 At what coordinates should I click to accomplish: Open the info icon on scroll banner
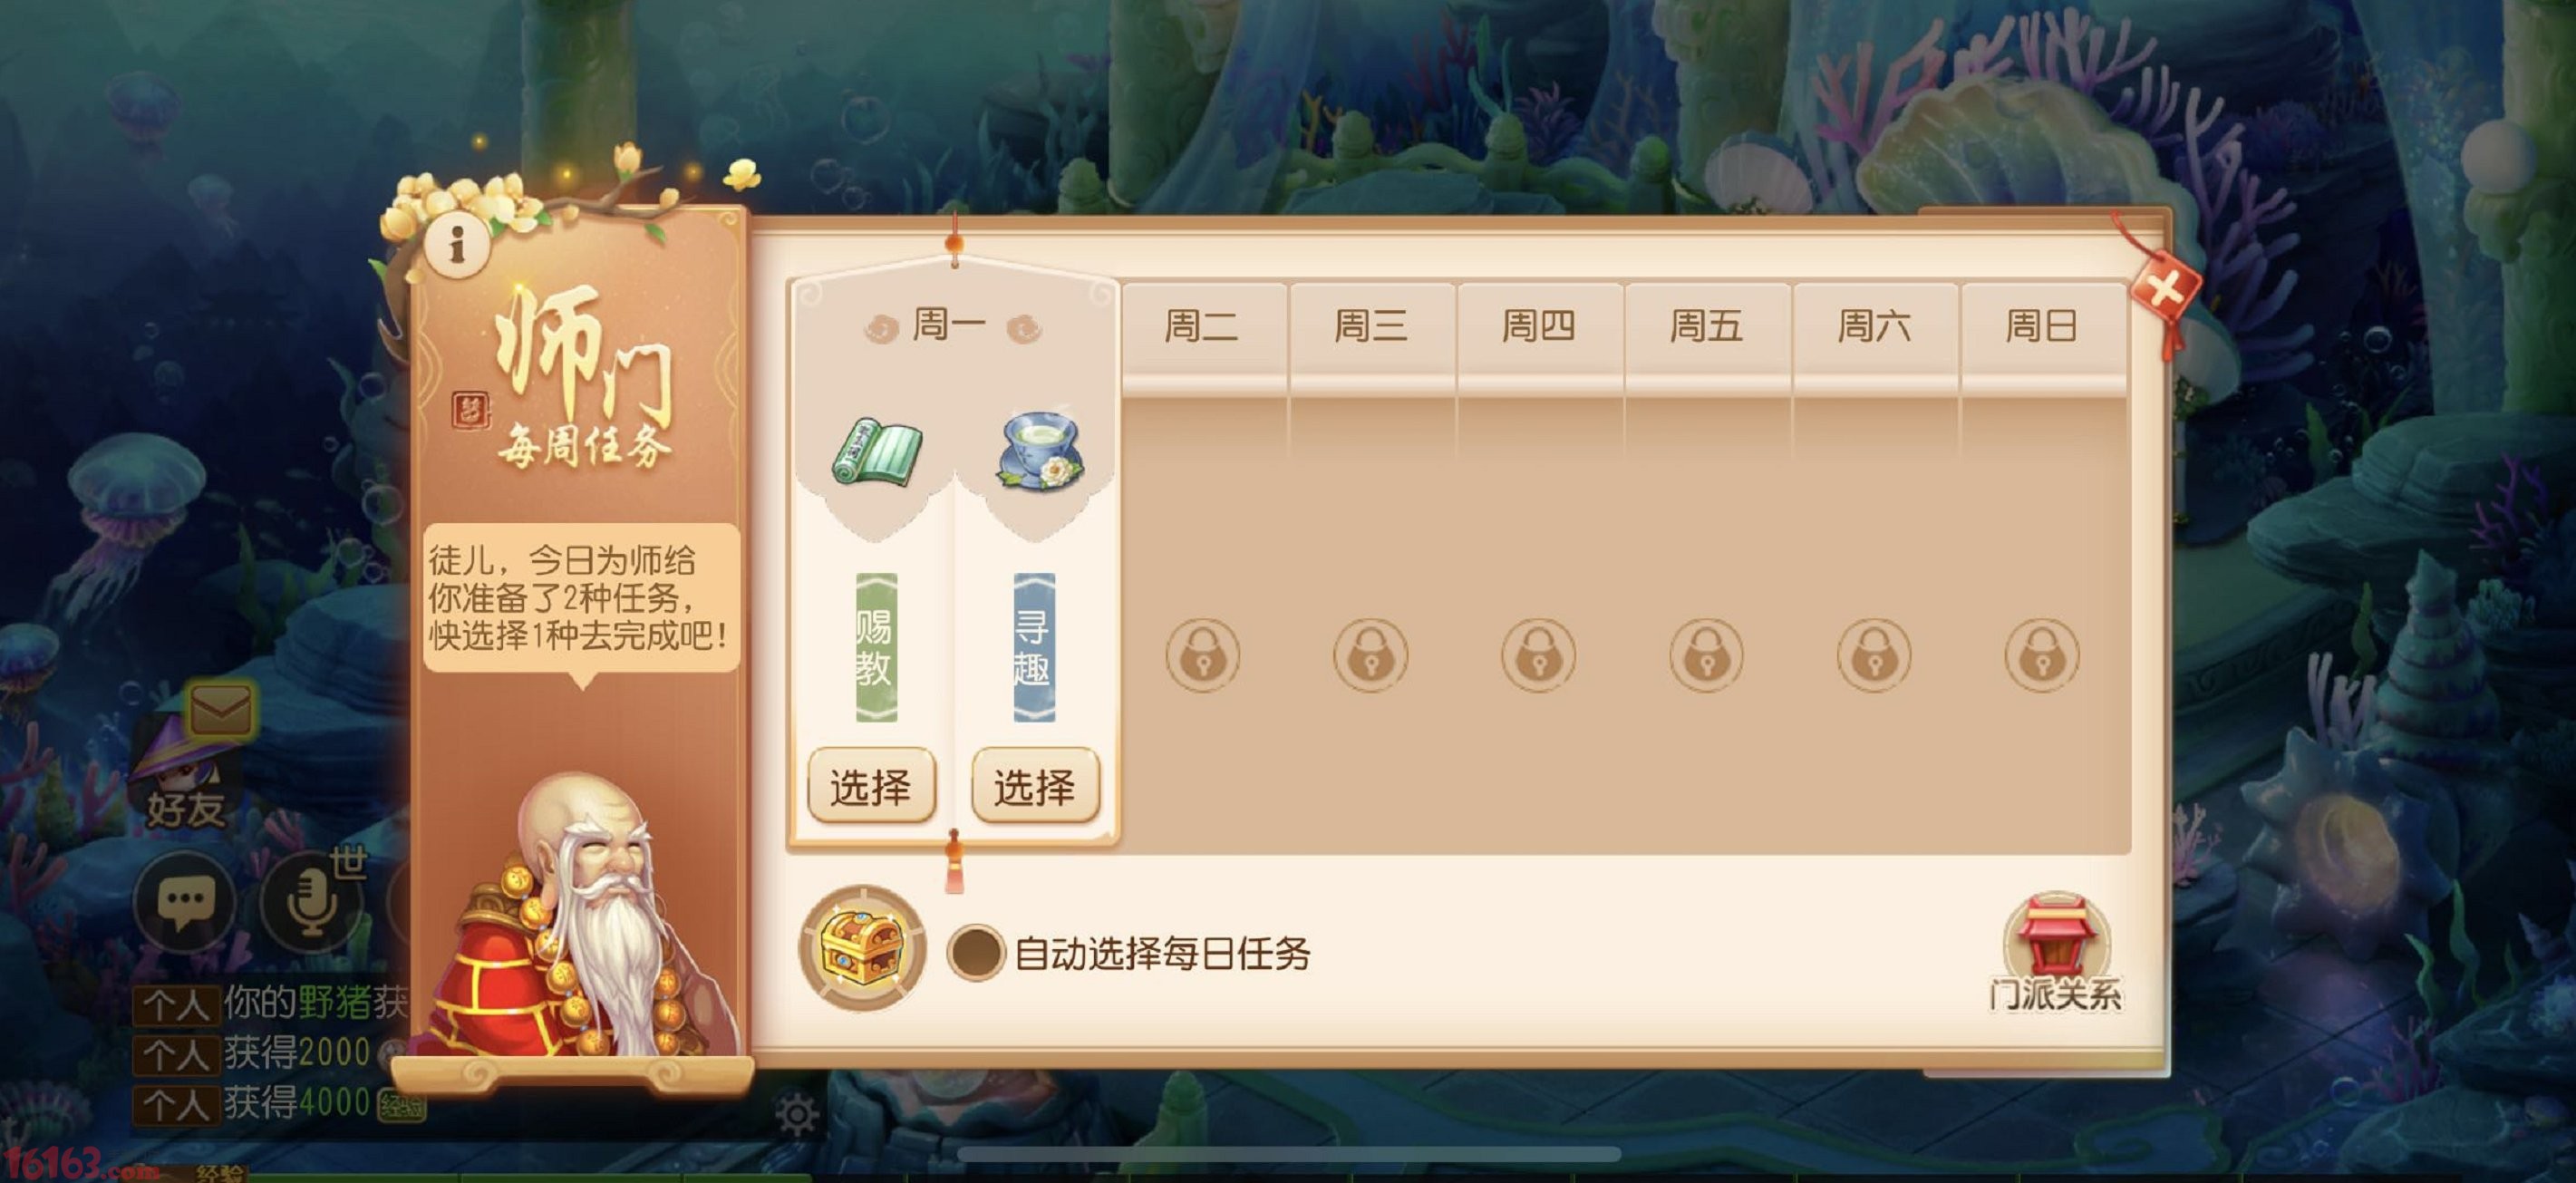(x=457, y=244)
